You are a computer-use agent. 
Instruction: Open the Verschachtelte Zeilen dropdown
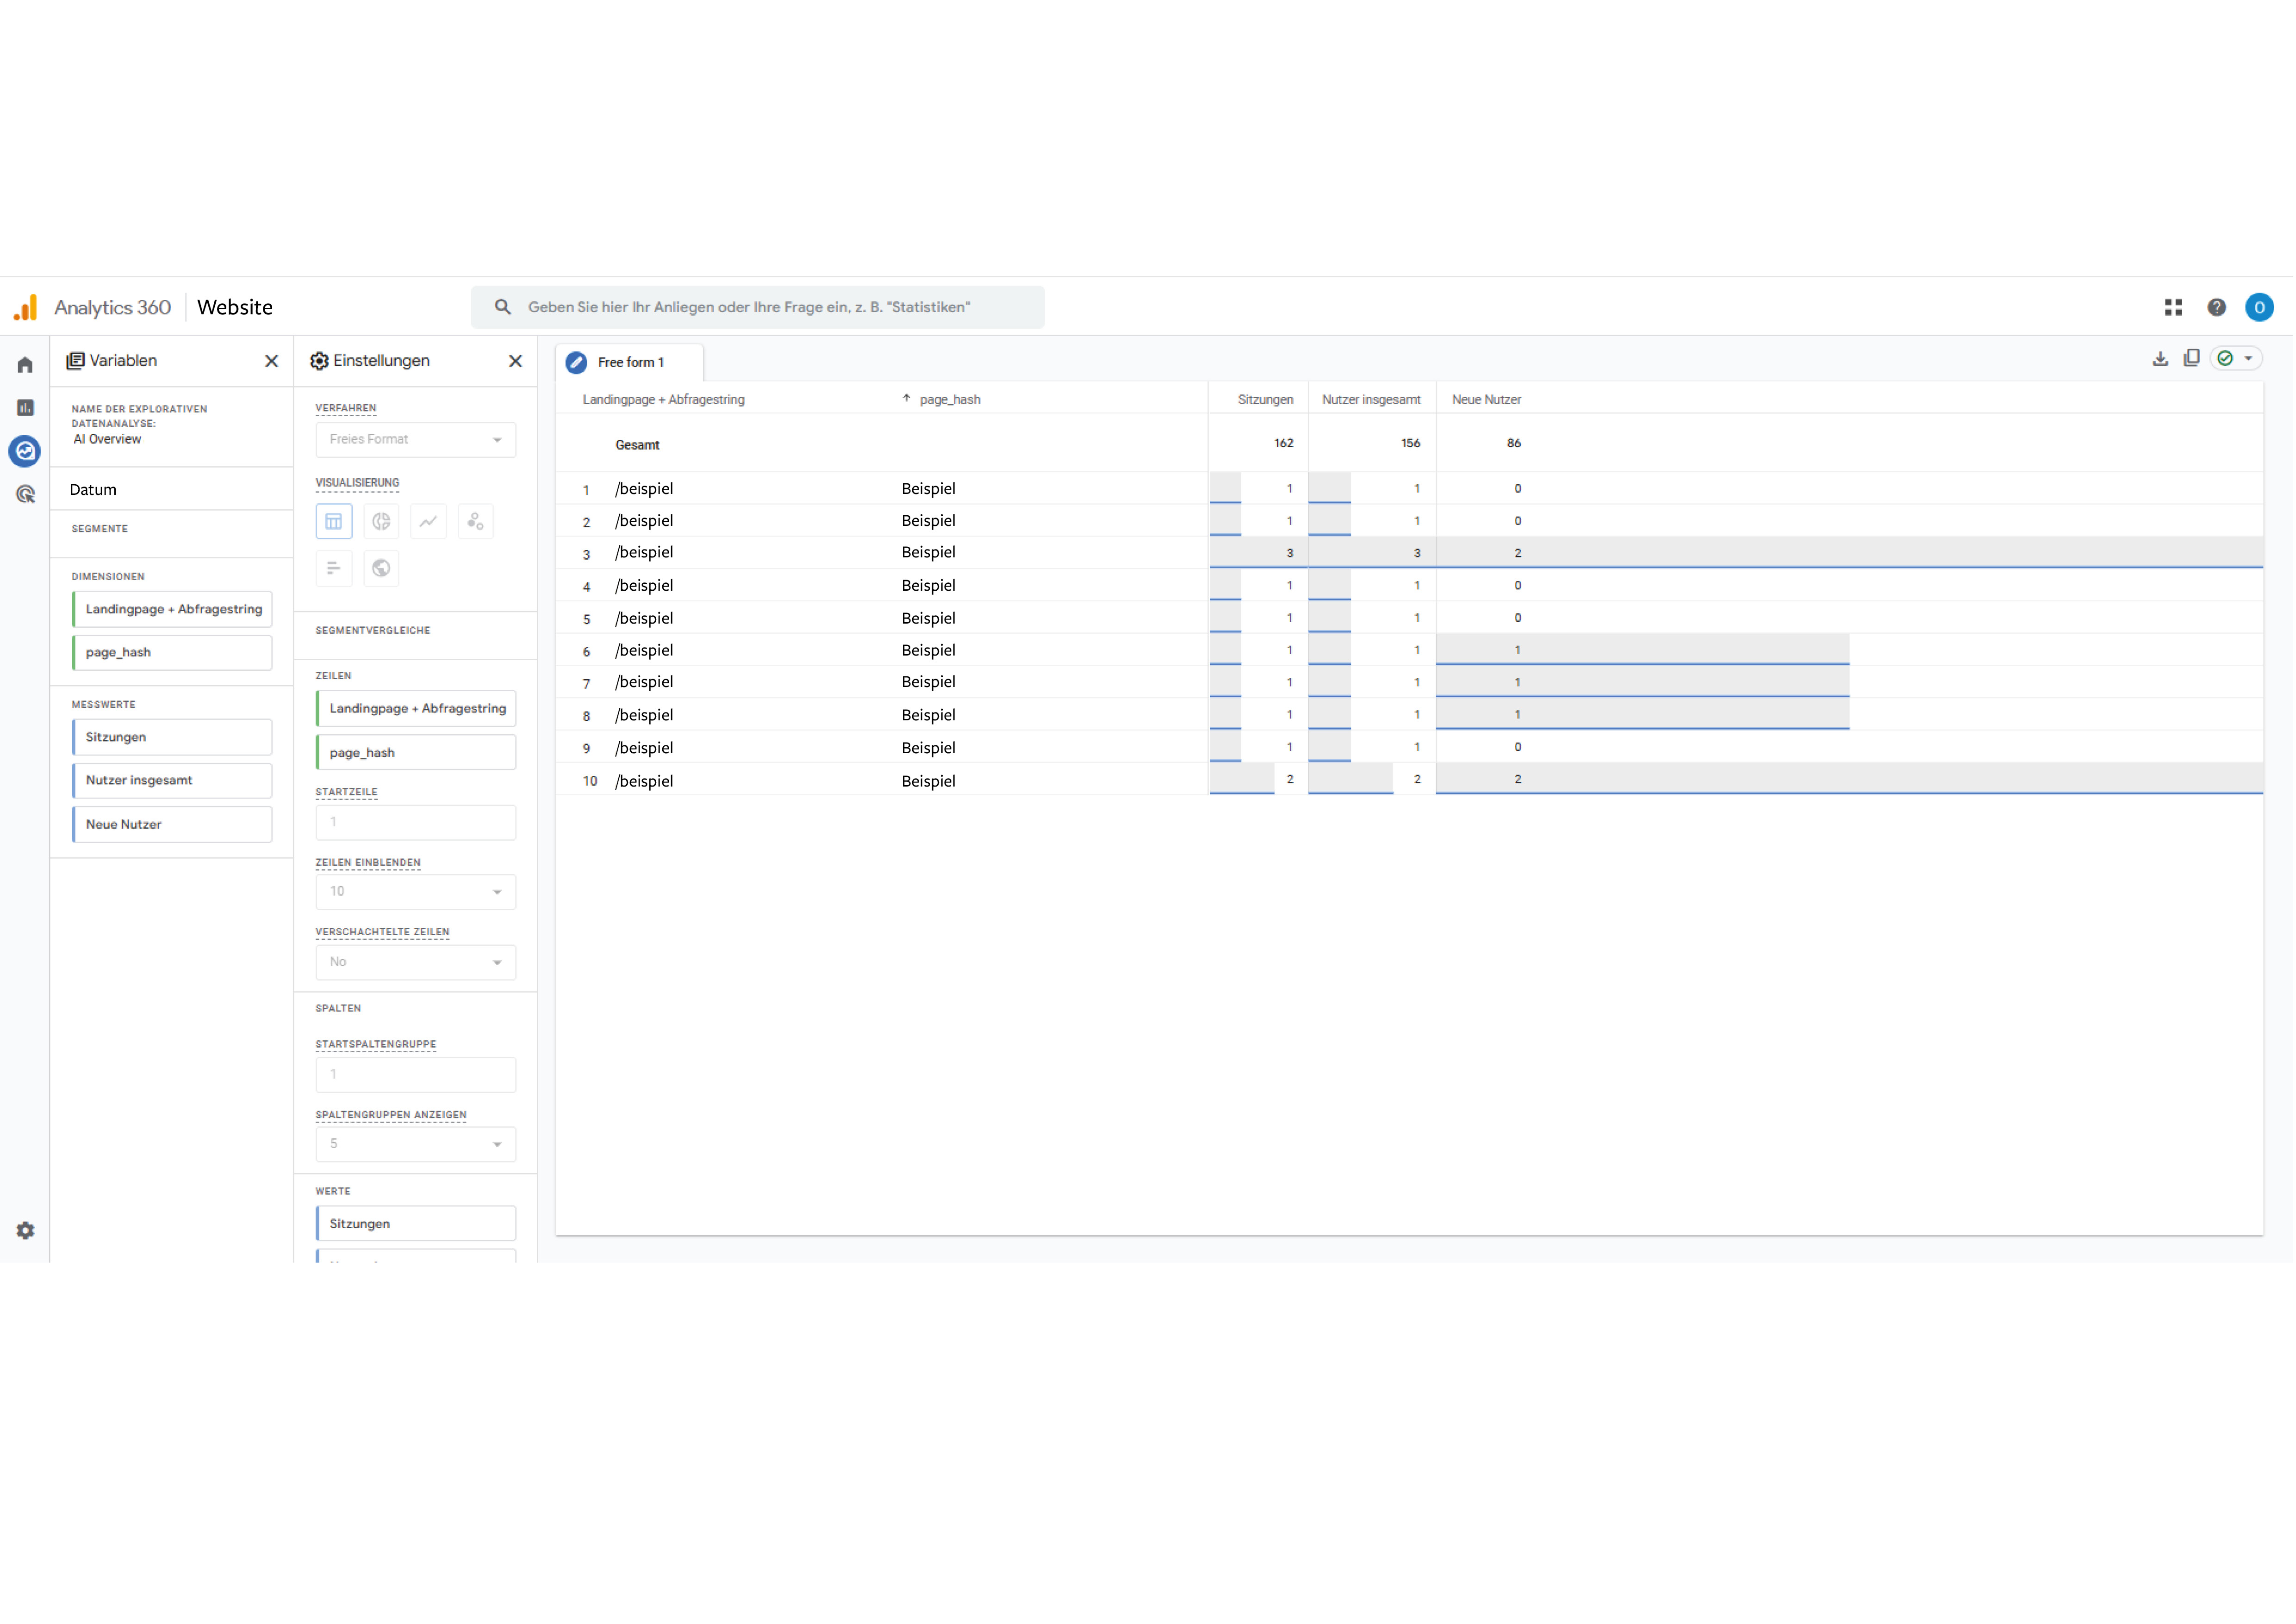click(x=415, y=962)
